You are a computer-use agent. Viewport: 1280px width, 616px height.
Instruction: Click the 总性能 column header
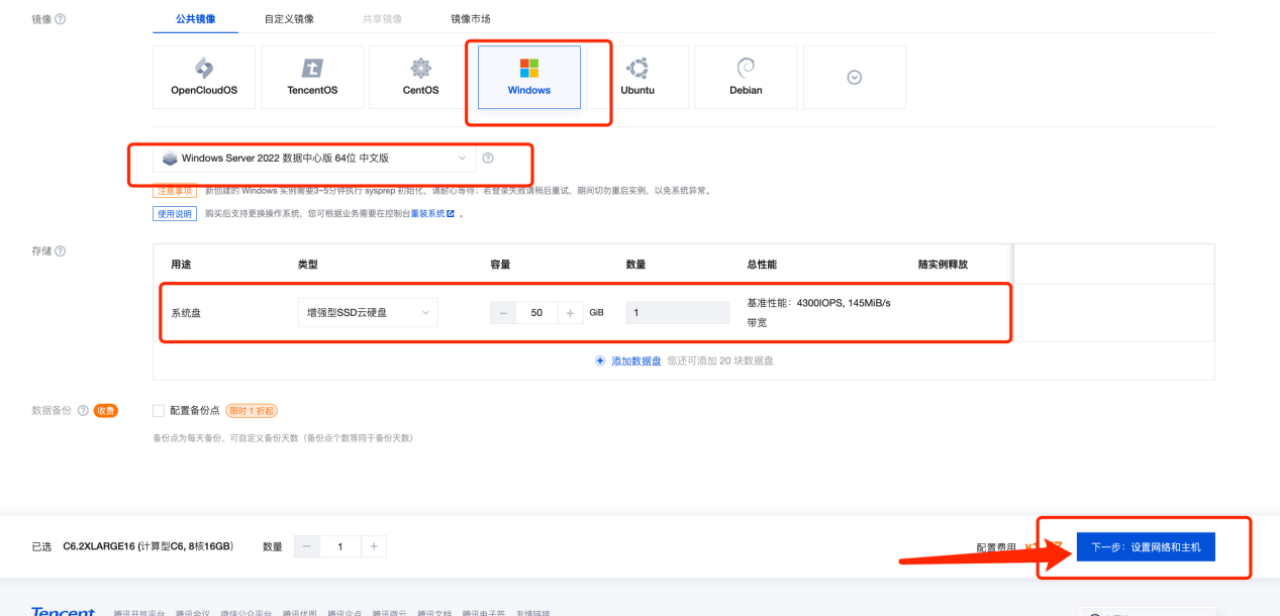click(762, 265)
